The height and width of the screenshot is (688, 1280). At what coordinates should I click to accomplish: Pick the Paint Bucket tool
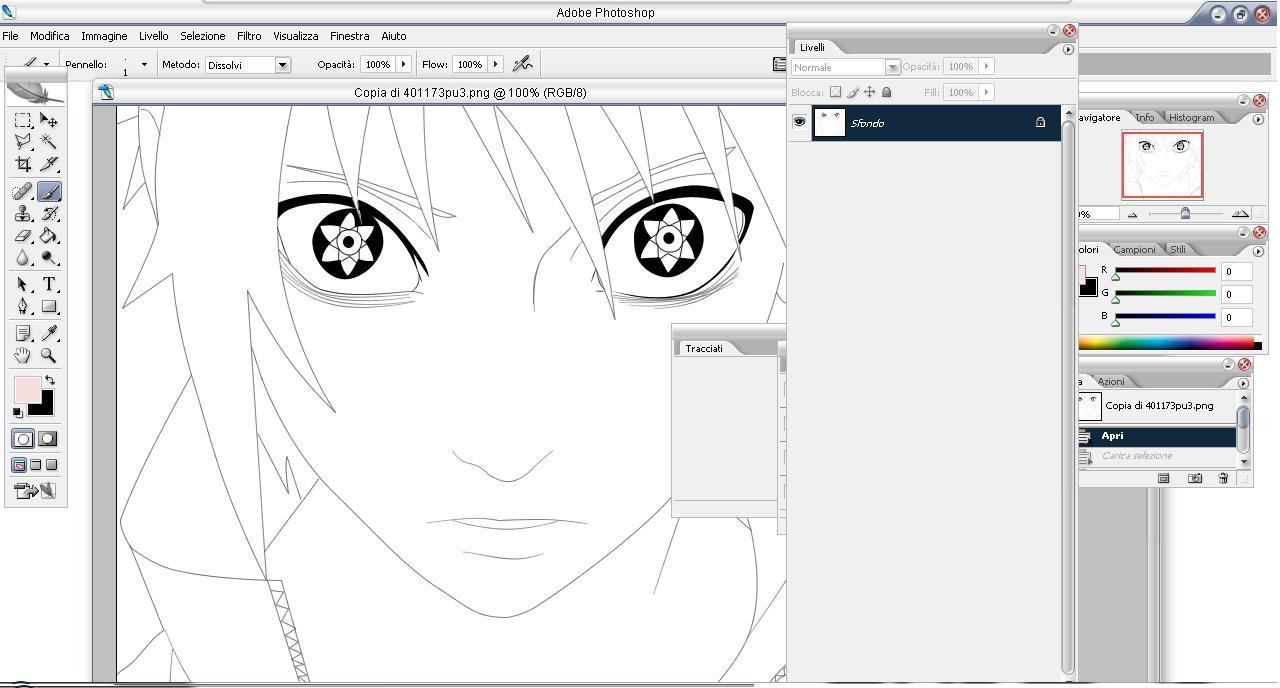(48, 236)
